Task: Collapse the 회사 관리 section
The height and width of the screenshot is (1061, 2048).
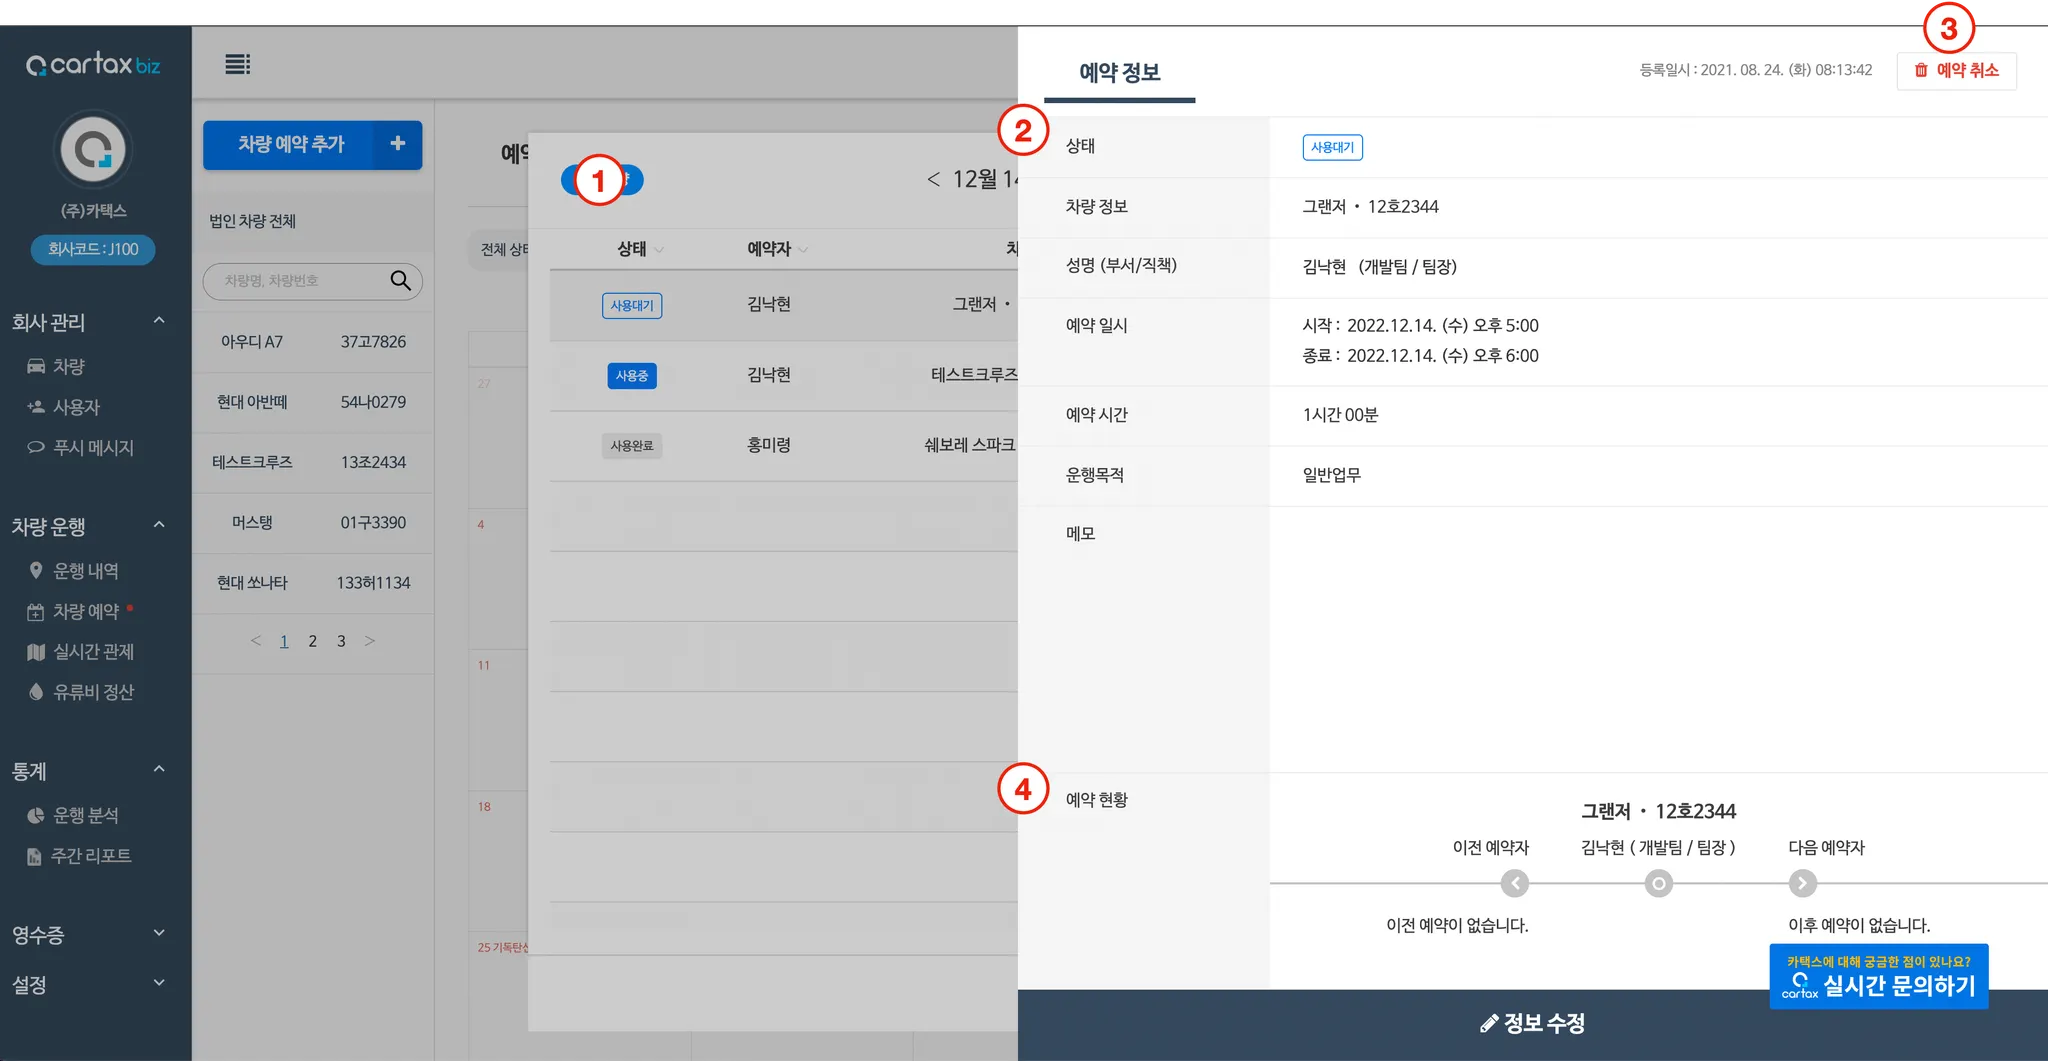Action: (158, 321)
